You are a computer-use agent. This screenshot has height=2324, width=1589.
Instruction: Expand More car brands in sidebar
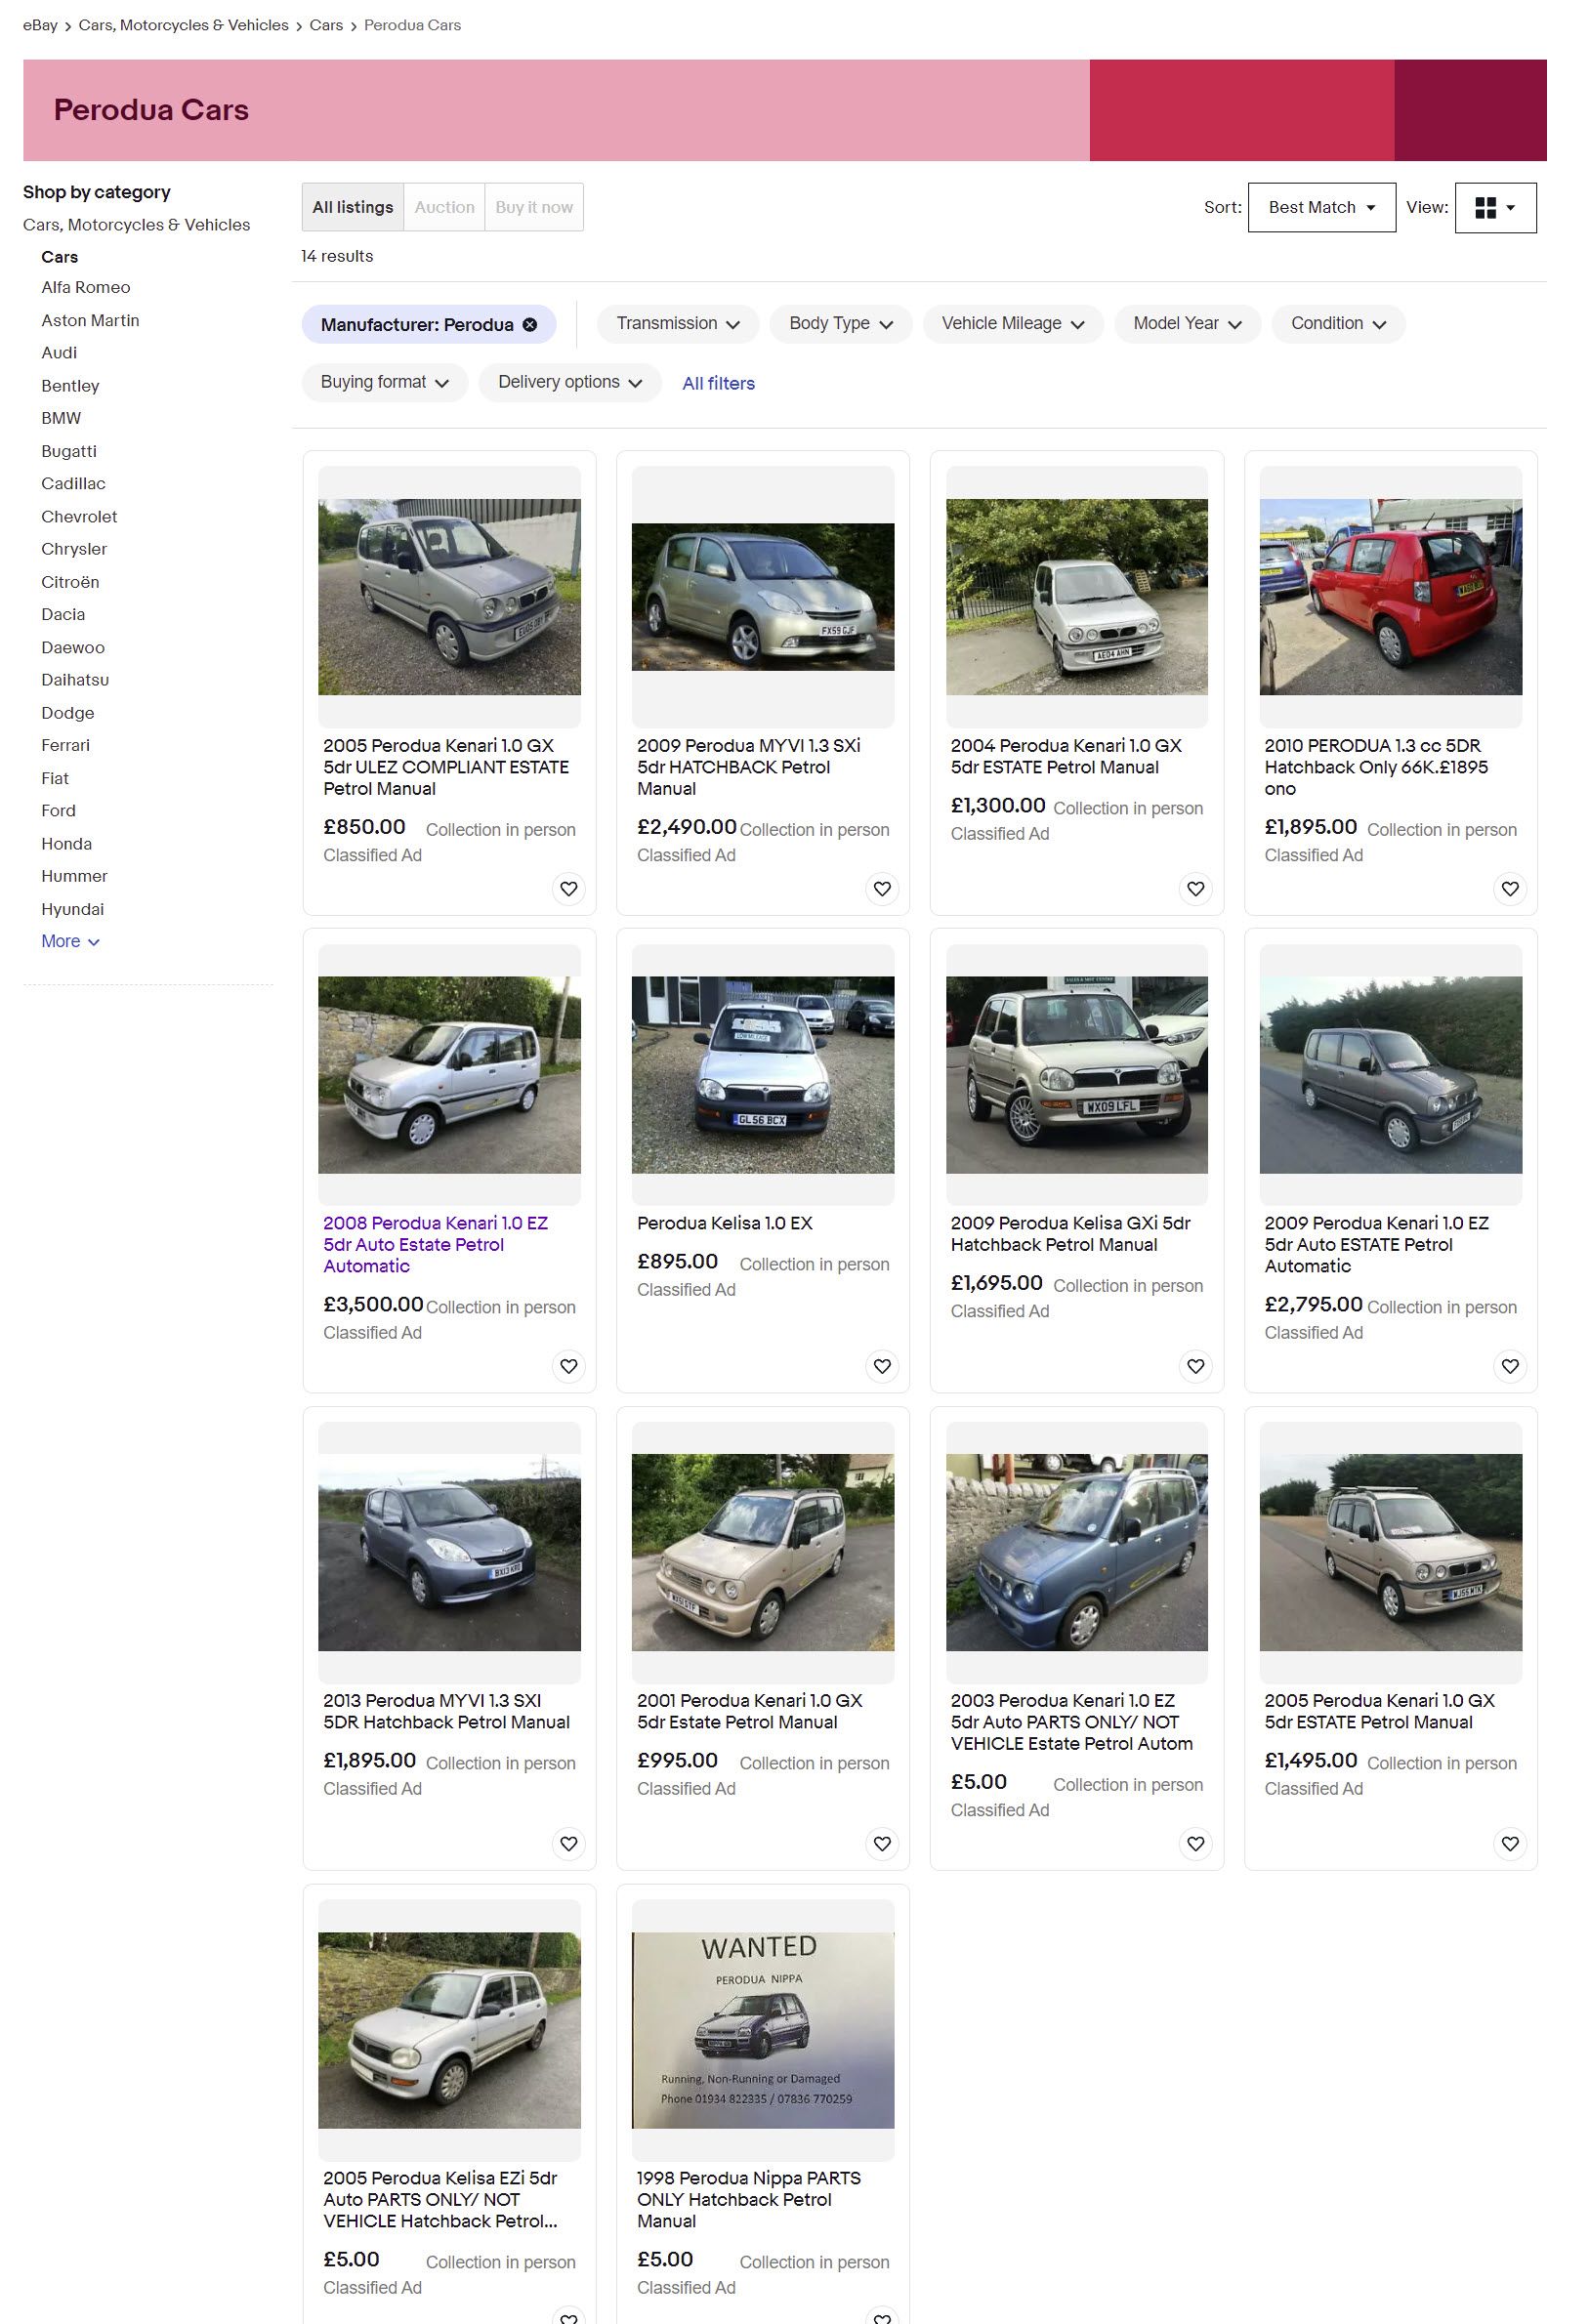[70, 941]
